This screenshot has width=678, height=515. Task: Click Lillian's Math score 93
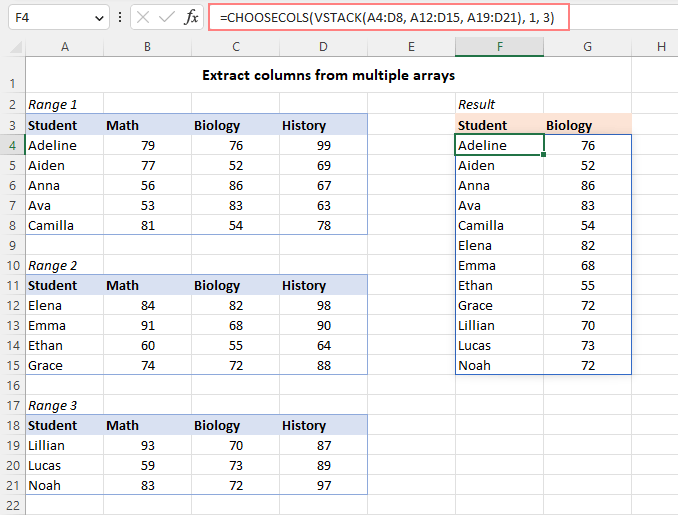(x=147, y=445)
